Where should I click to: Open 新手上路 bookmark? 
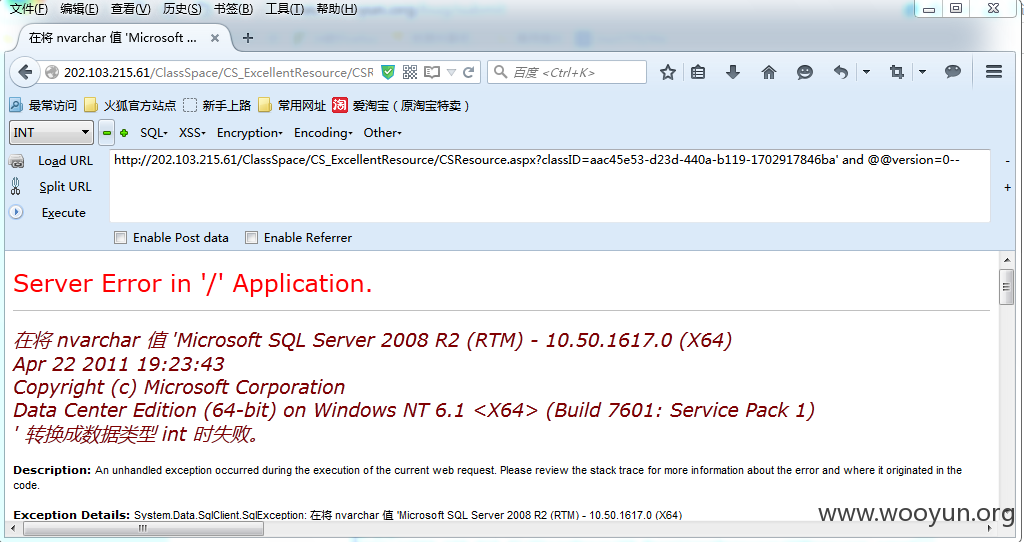[x=217, y=105]
